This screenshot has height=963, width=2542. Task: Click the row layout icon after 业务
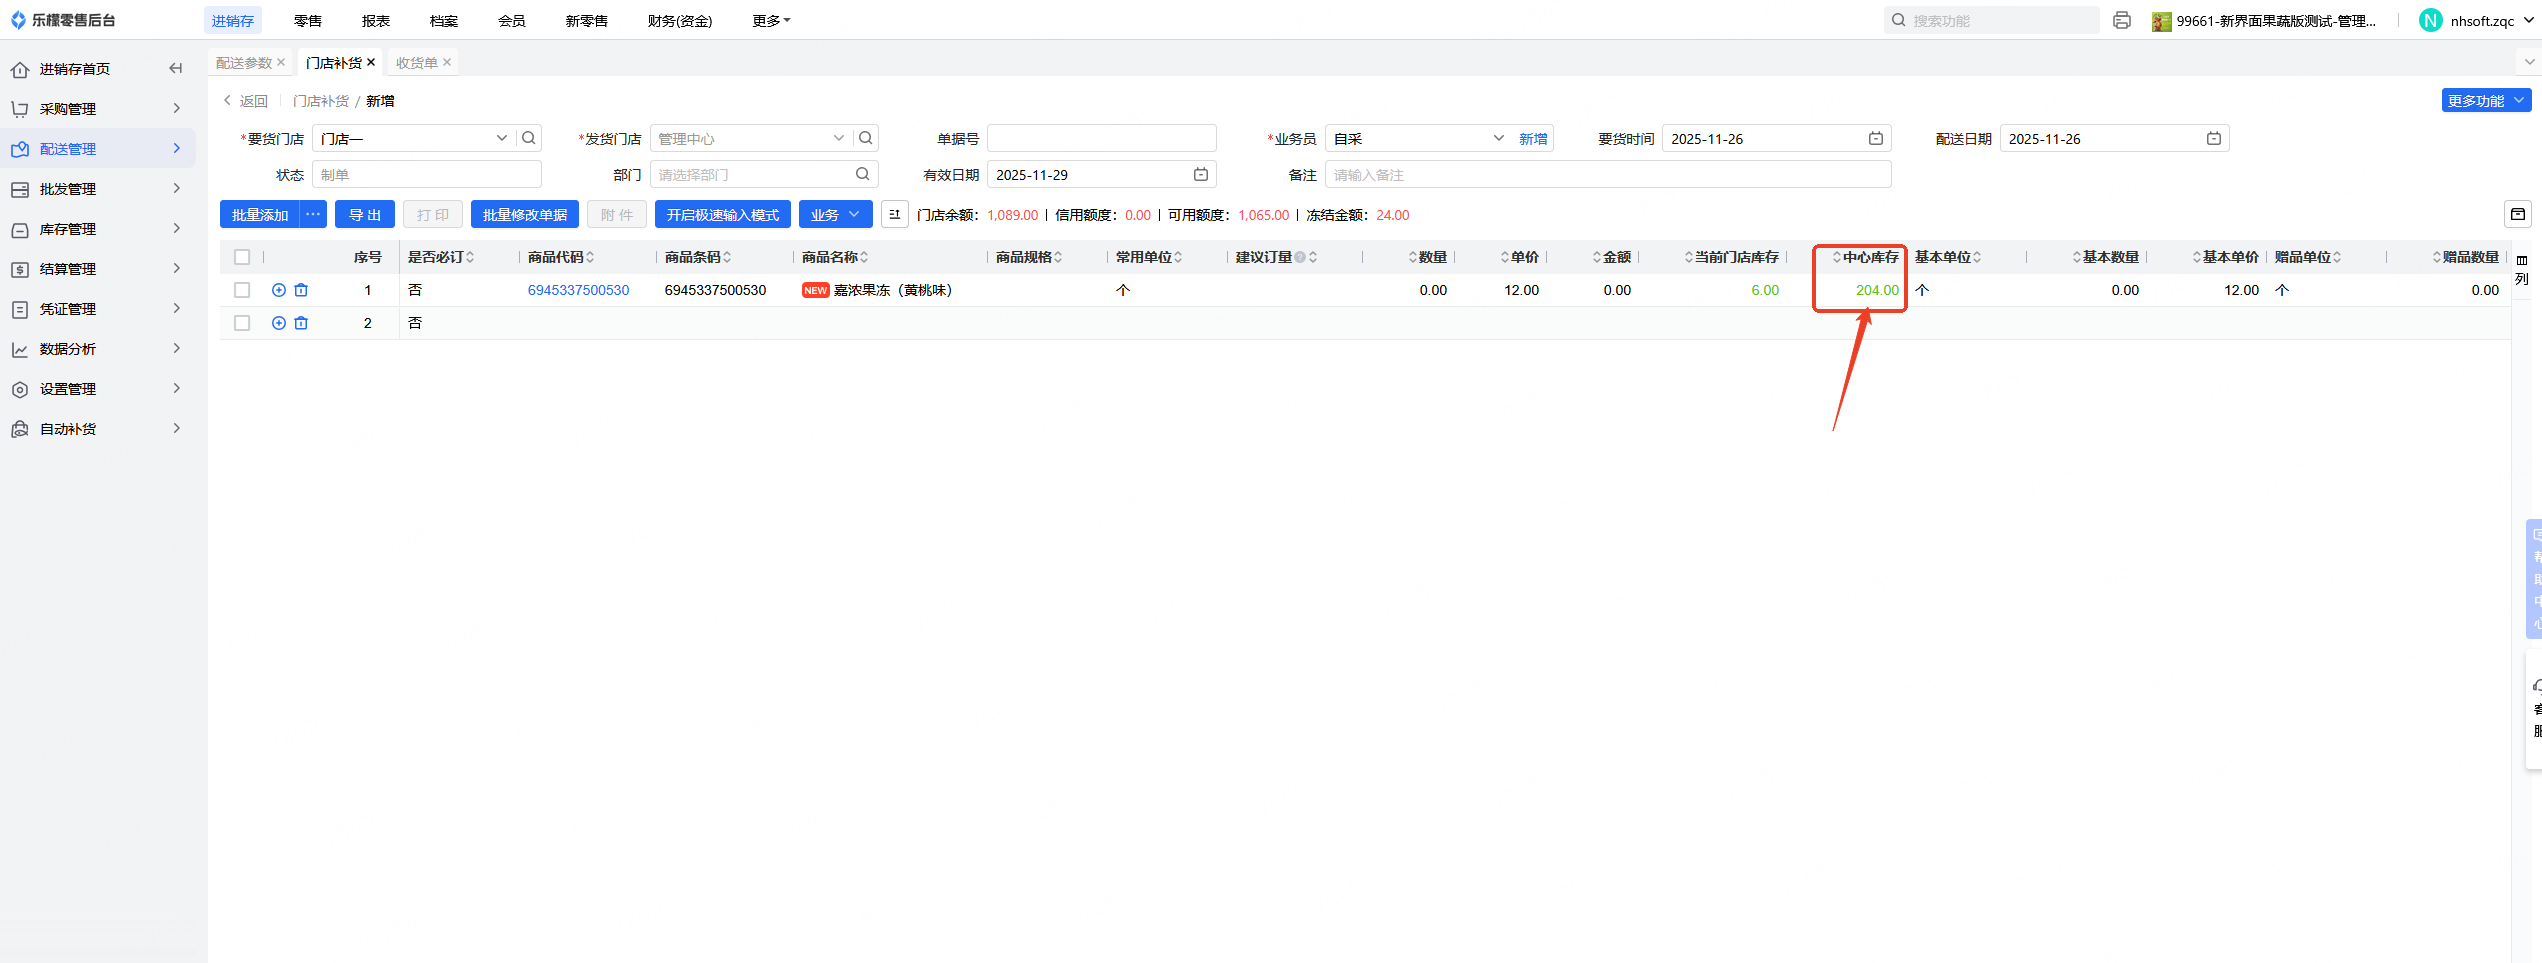click(895, 214)
